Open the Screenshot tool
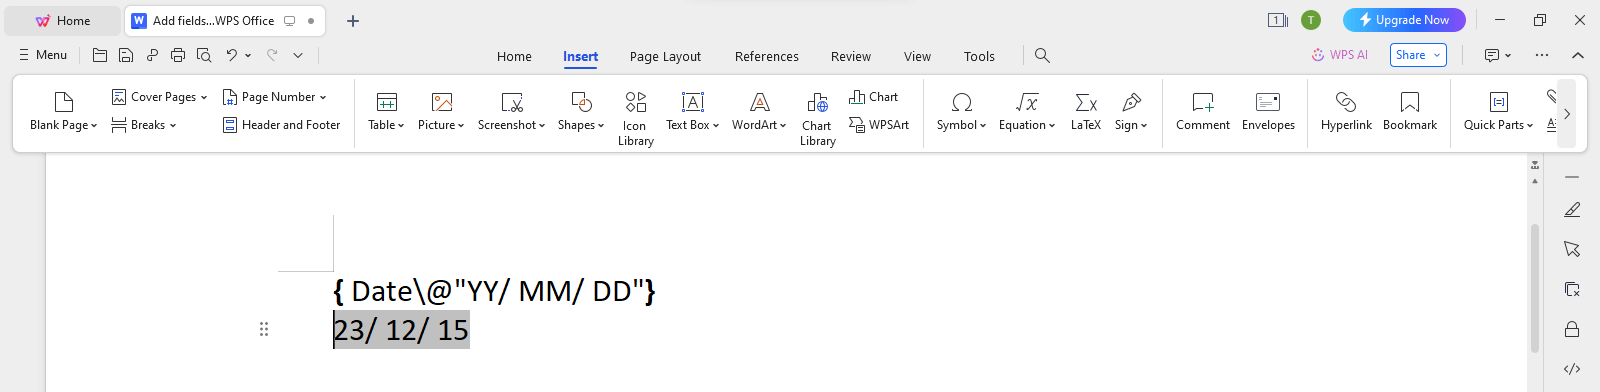The width and height of the screenshot is (1600, 392). point(511,111)
